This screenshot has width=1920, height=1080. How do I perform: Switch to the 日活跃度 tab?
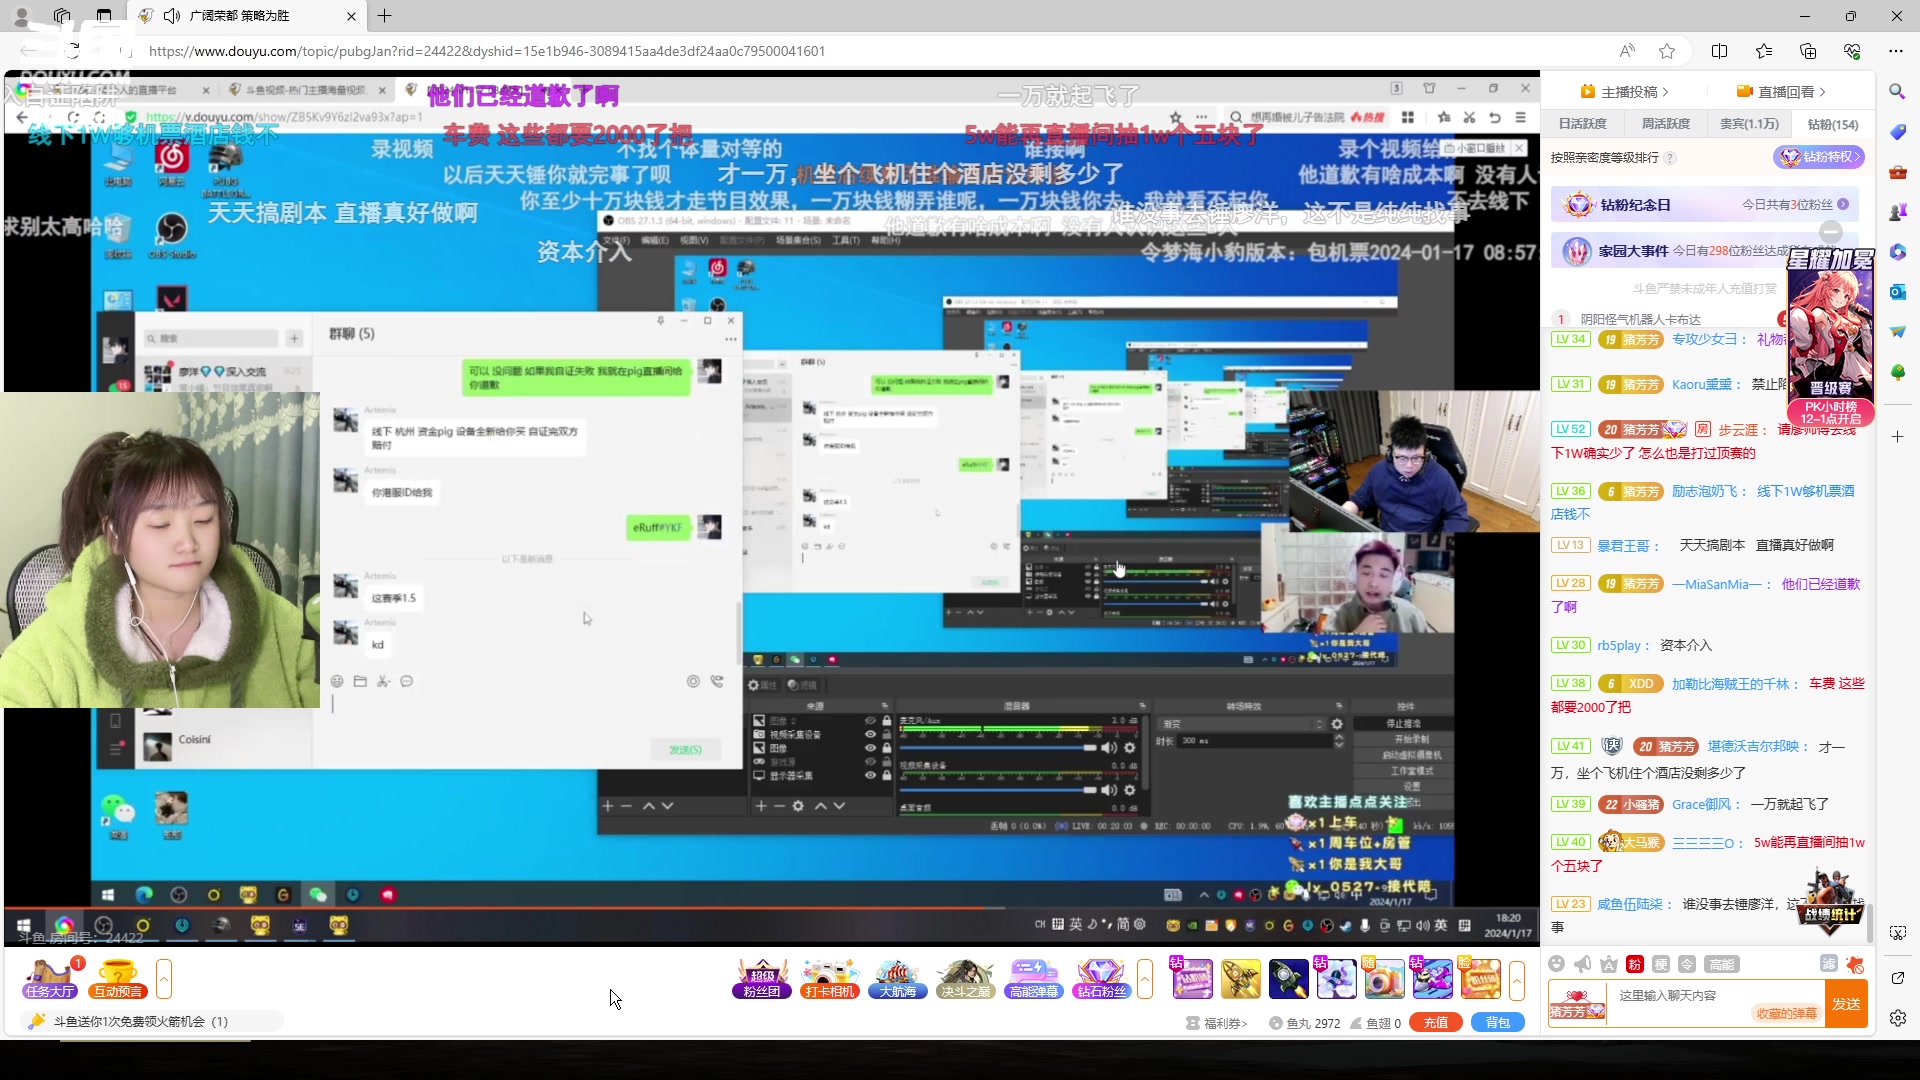(x=1583, y=124)
